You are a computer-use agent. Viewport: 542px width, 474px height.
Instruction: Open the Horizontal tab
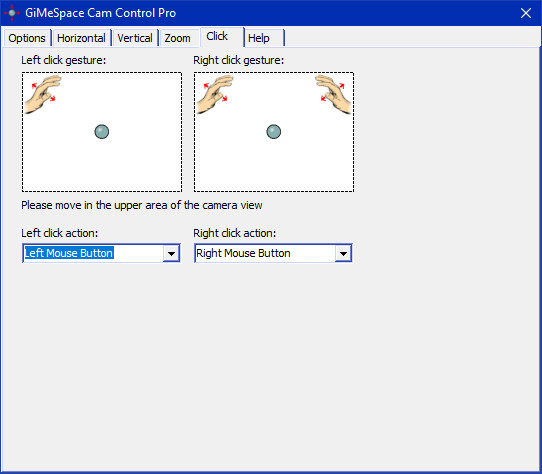82,38
